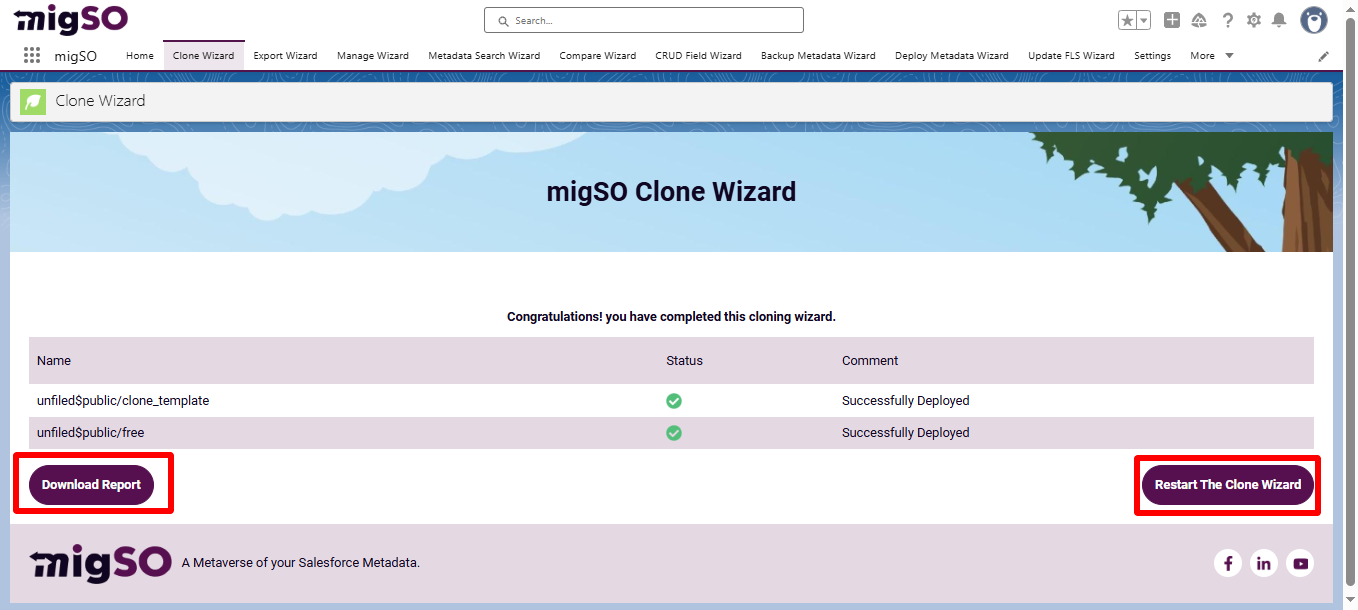Switch to Metadata Search Wizard tab

pyautogui.click(x=484, y=56)
